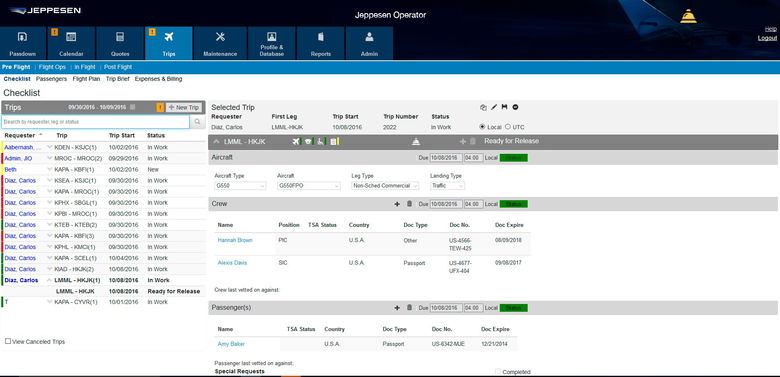Image resolution: width=780 pixels, height=377 pixels.
Task: Expand the KAPA - CYVR(1) trip row
Action: (50, 302)
